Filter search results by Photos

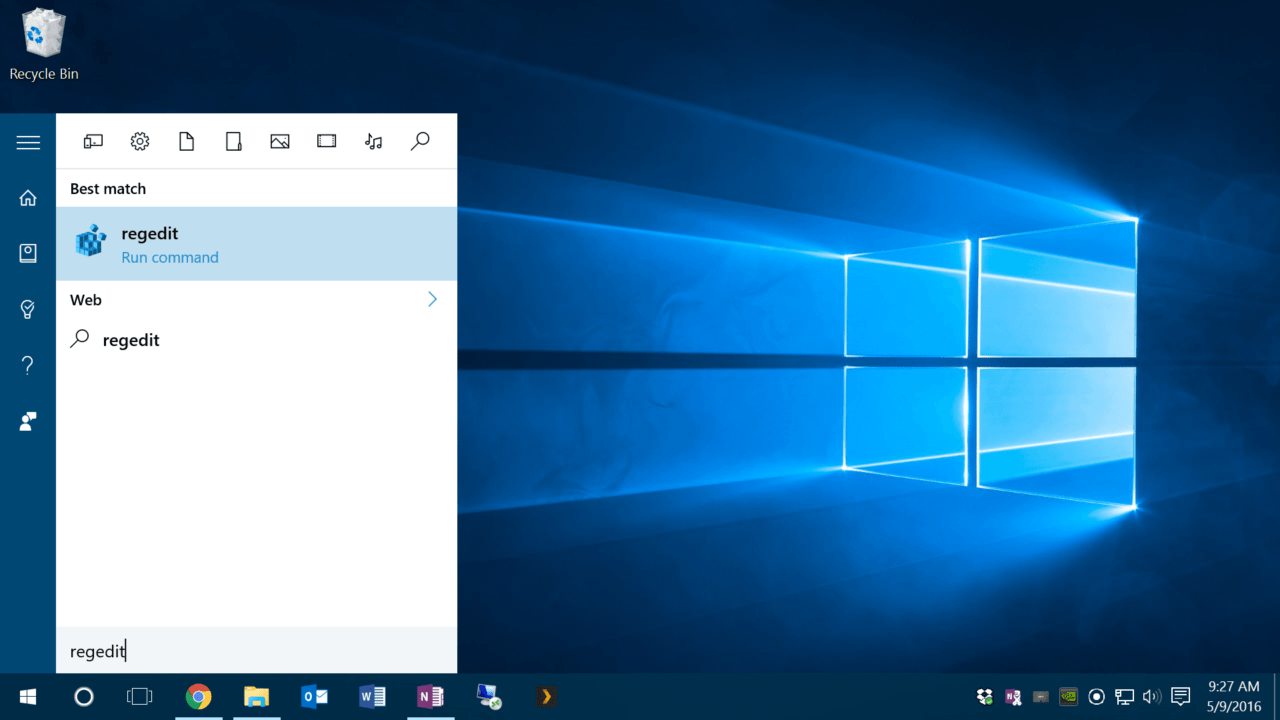pyautogui.click(x=279, y=141)
